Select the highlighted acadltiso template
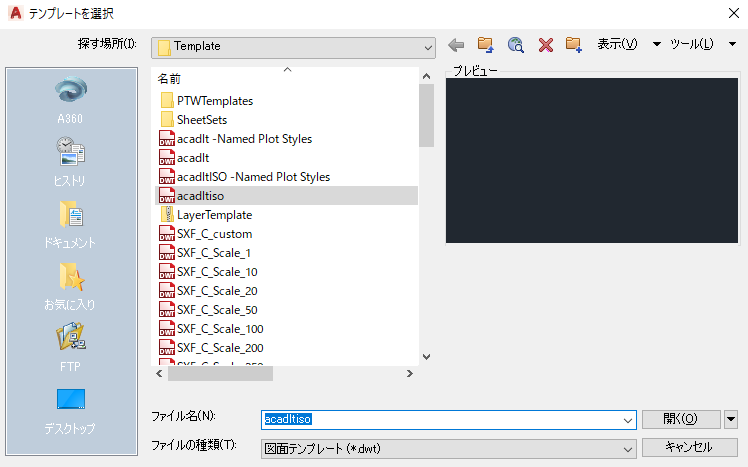The height and width of the screenshot is (467, 748). click(x=286, y=196)
